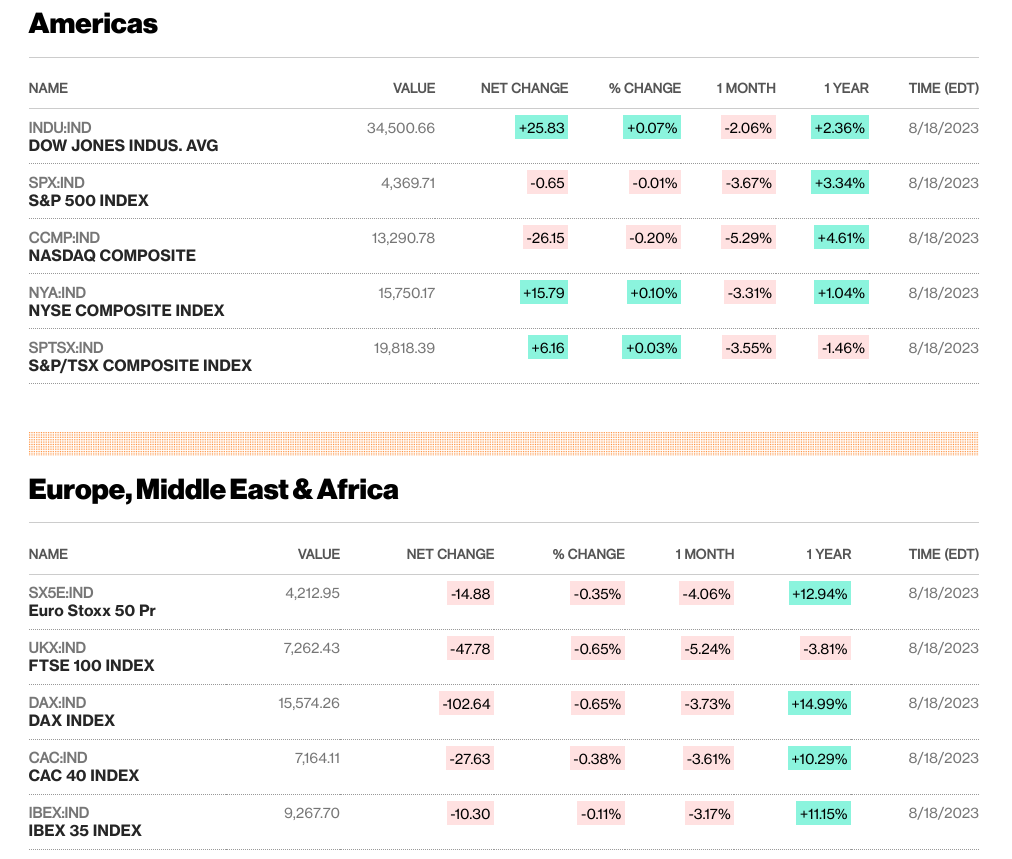The image size is (1012, 859).
Task: Click the NYA:IND ticker symbol
Action: [x=57, y=292]
